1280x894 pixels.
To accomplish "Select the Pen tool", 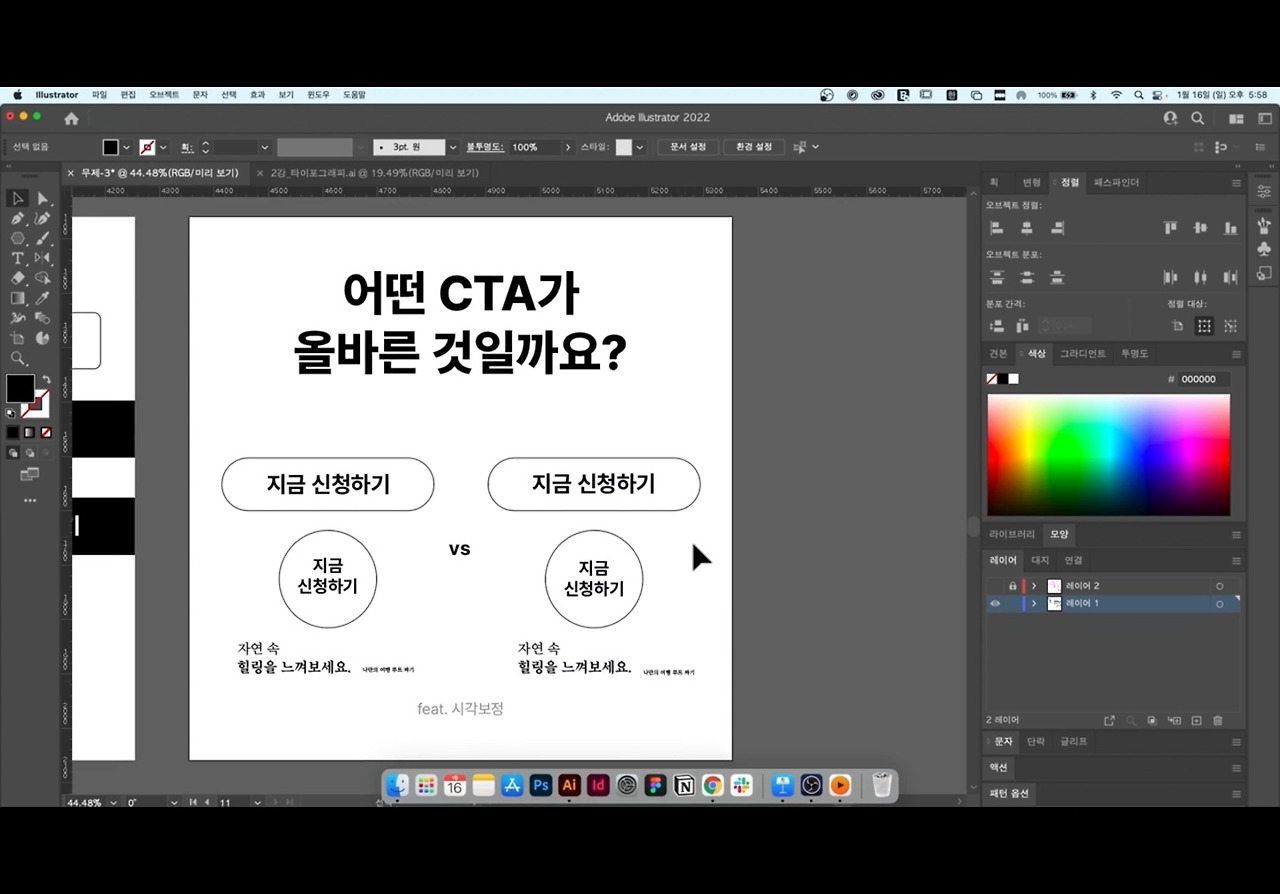I will click(16, 218).
